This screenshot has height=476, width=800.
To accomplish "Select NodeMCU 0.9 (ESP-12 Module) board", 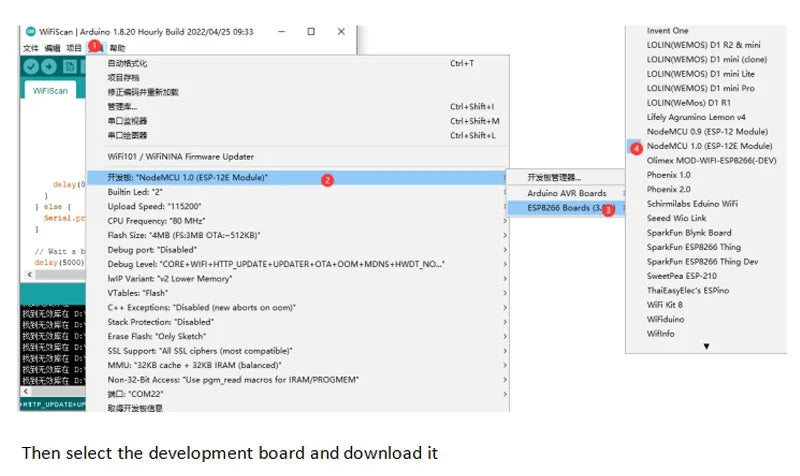I will pos(706,132).
